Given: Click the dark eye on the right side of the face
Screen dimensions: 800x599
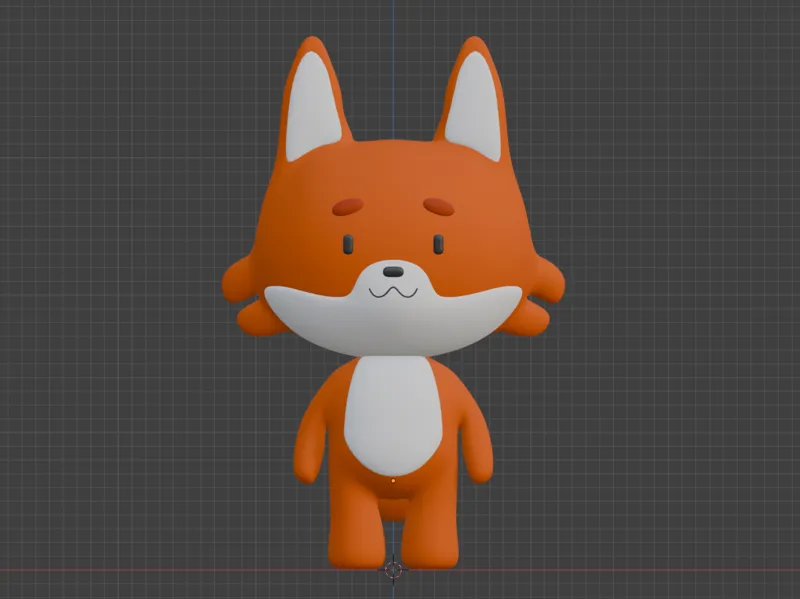Looking at the screenshot, I should pos(438,244).
